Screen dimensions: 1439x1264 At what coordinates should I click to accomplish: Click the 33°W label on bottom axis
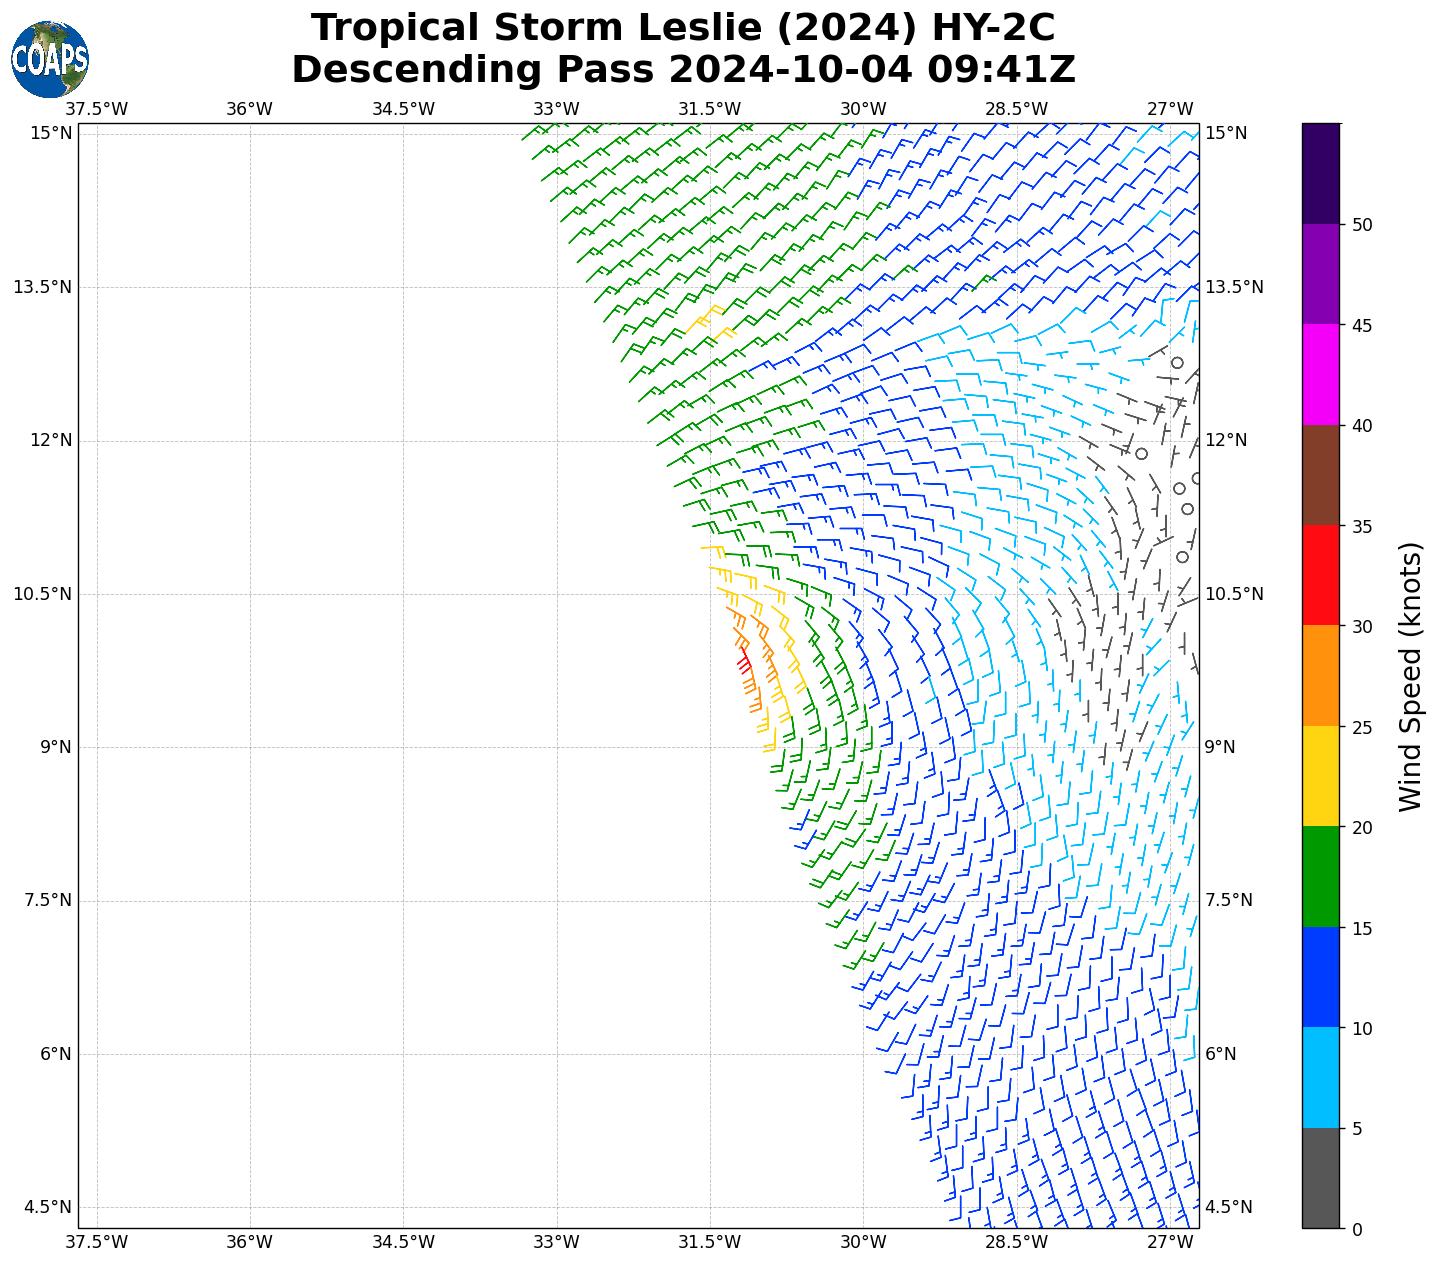point(556,1242)
